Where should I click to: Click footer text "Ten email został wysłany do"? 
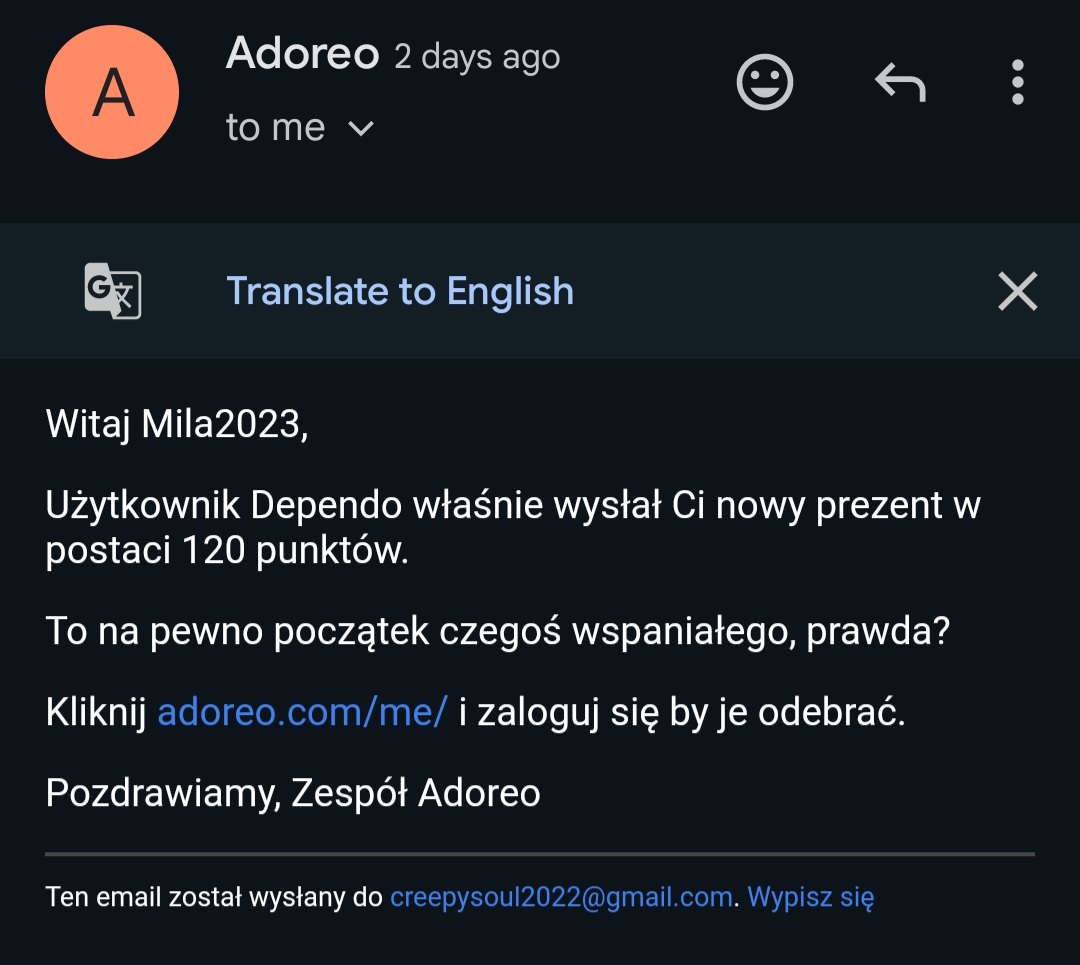coord(214,897)
